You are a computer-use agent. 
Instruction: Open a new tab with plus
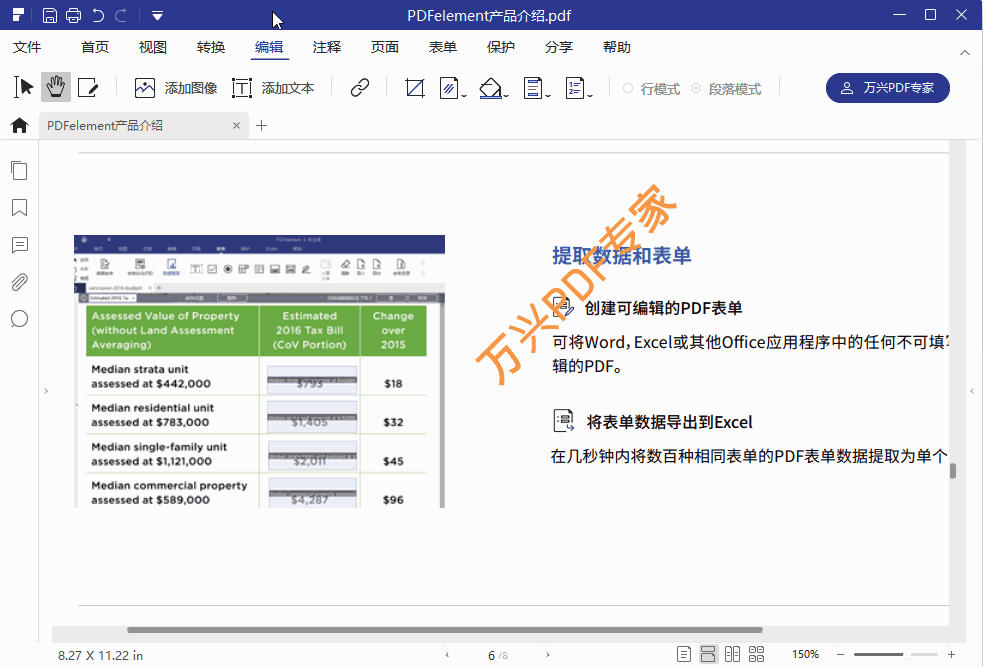(261, 125)
